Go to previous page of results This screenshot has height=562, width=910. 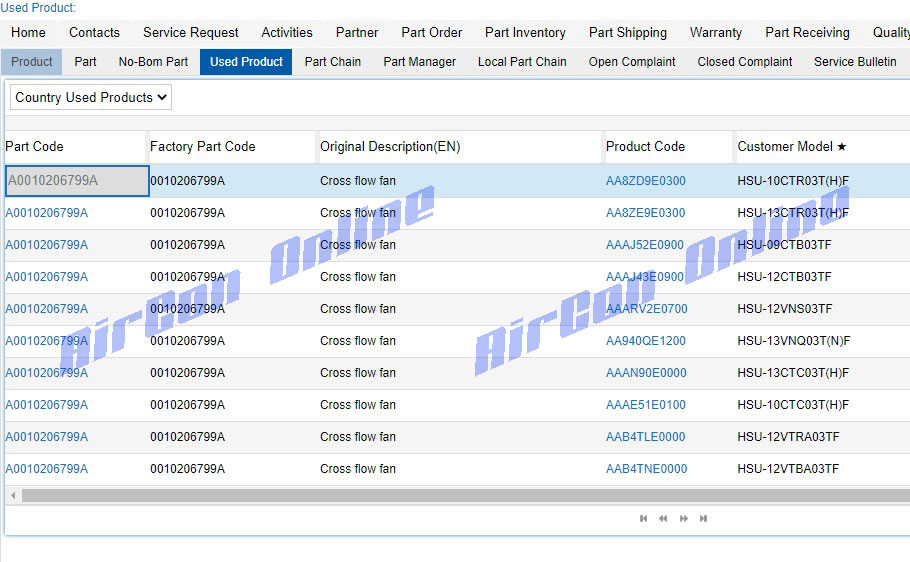[663, 518]
